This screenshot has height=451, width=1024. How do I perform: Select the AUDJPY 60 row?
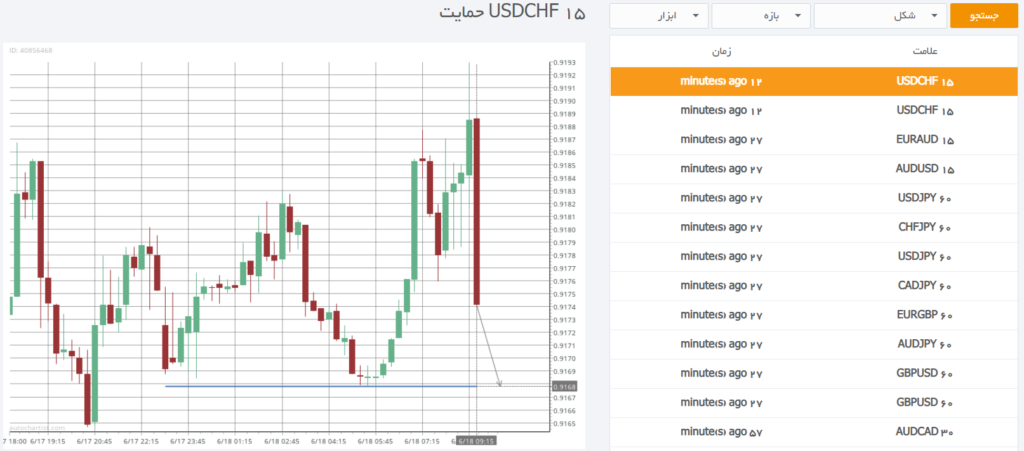(x=814, y=344)
